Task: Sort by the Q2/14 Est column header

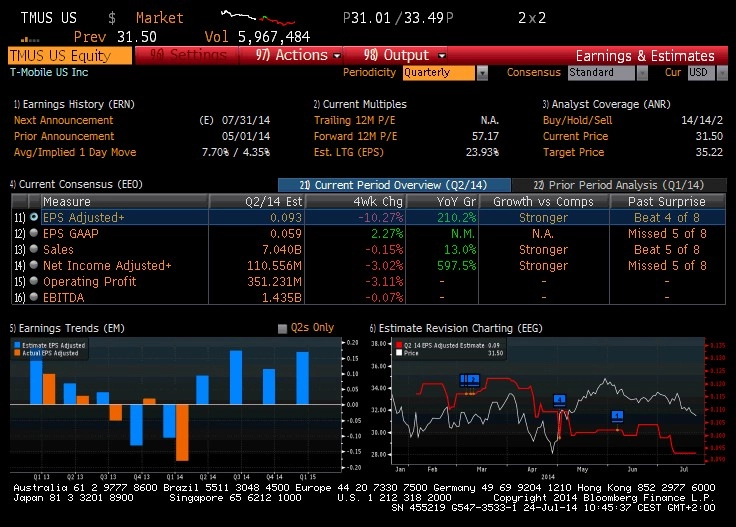Action: (257, 201)
